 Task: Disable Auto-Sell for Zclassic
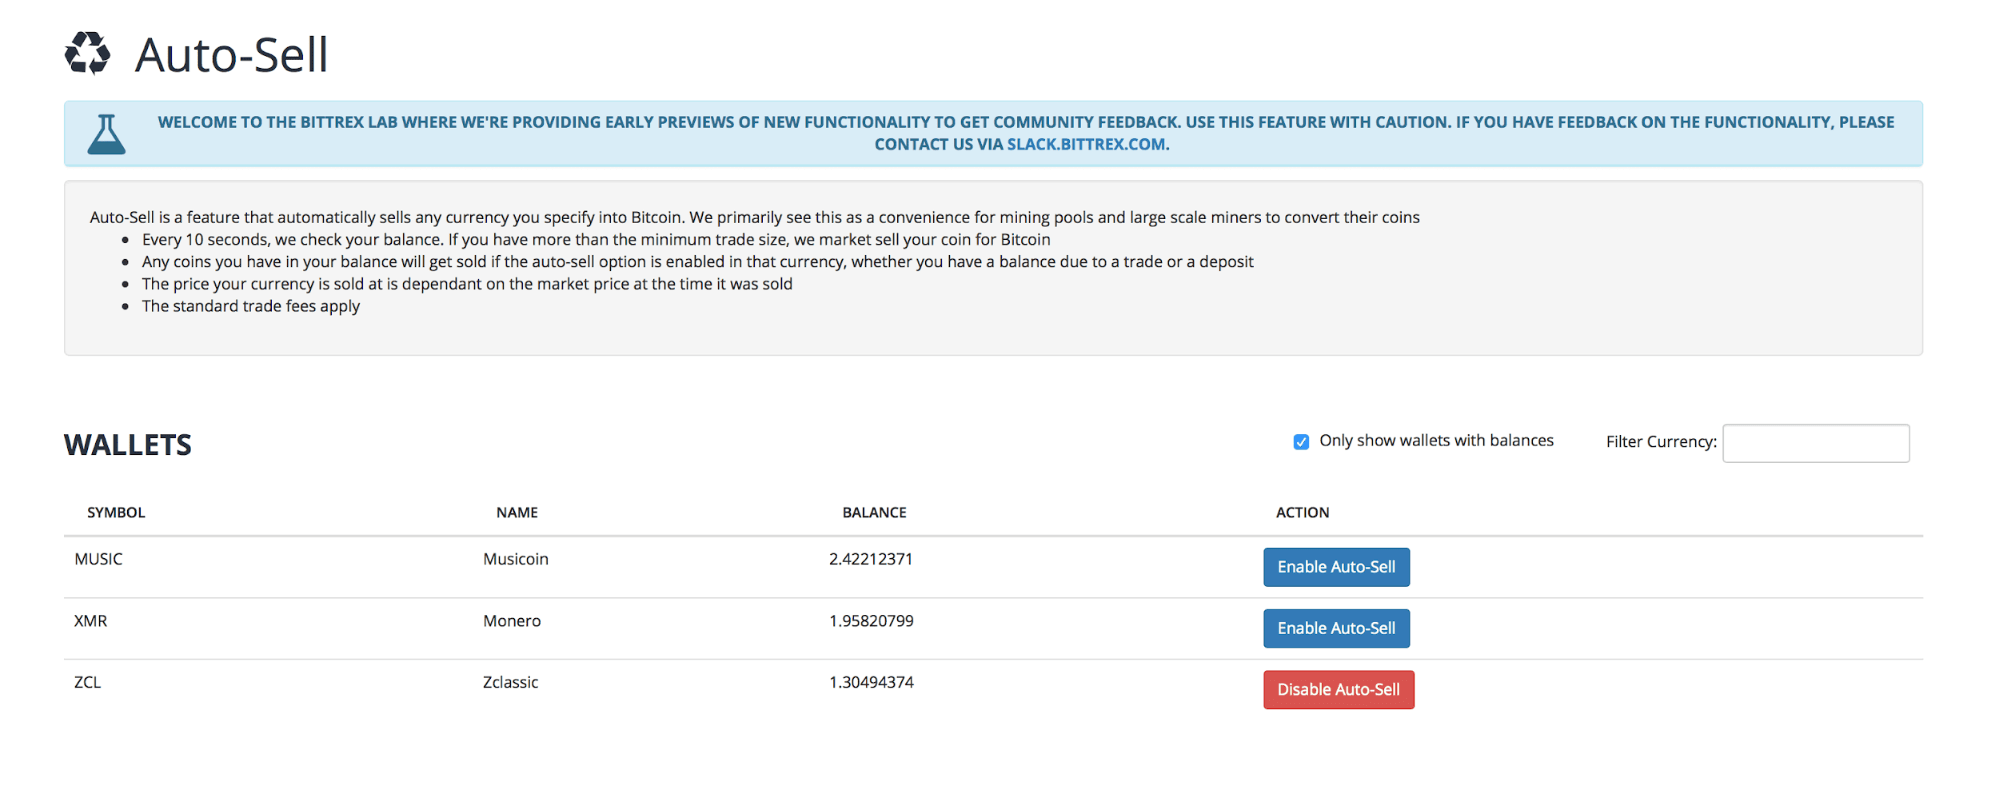(1338, 690)
